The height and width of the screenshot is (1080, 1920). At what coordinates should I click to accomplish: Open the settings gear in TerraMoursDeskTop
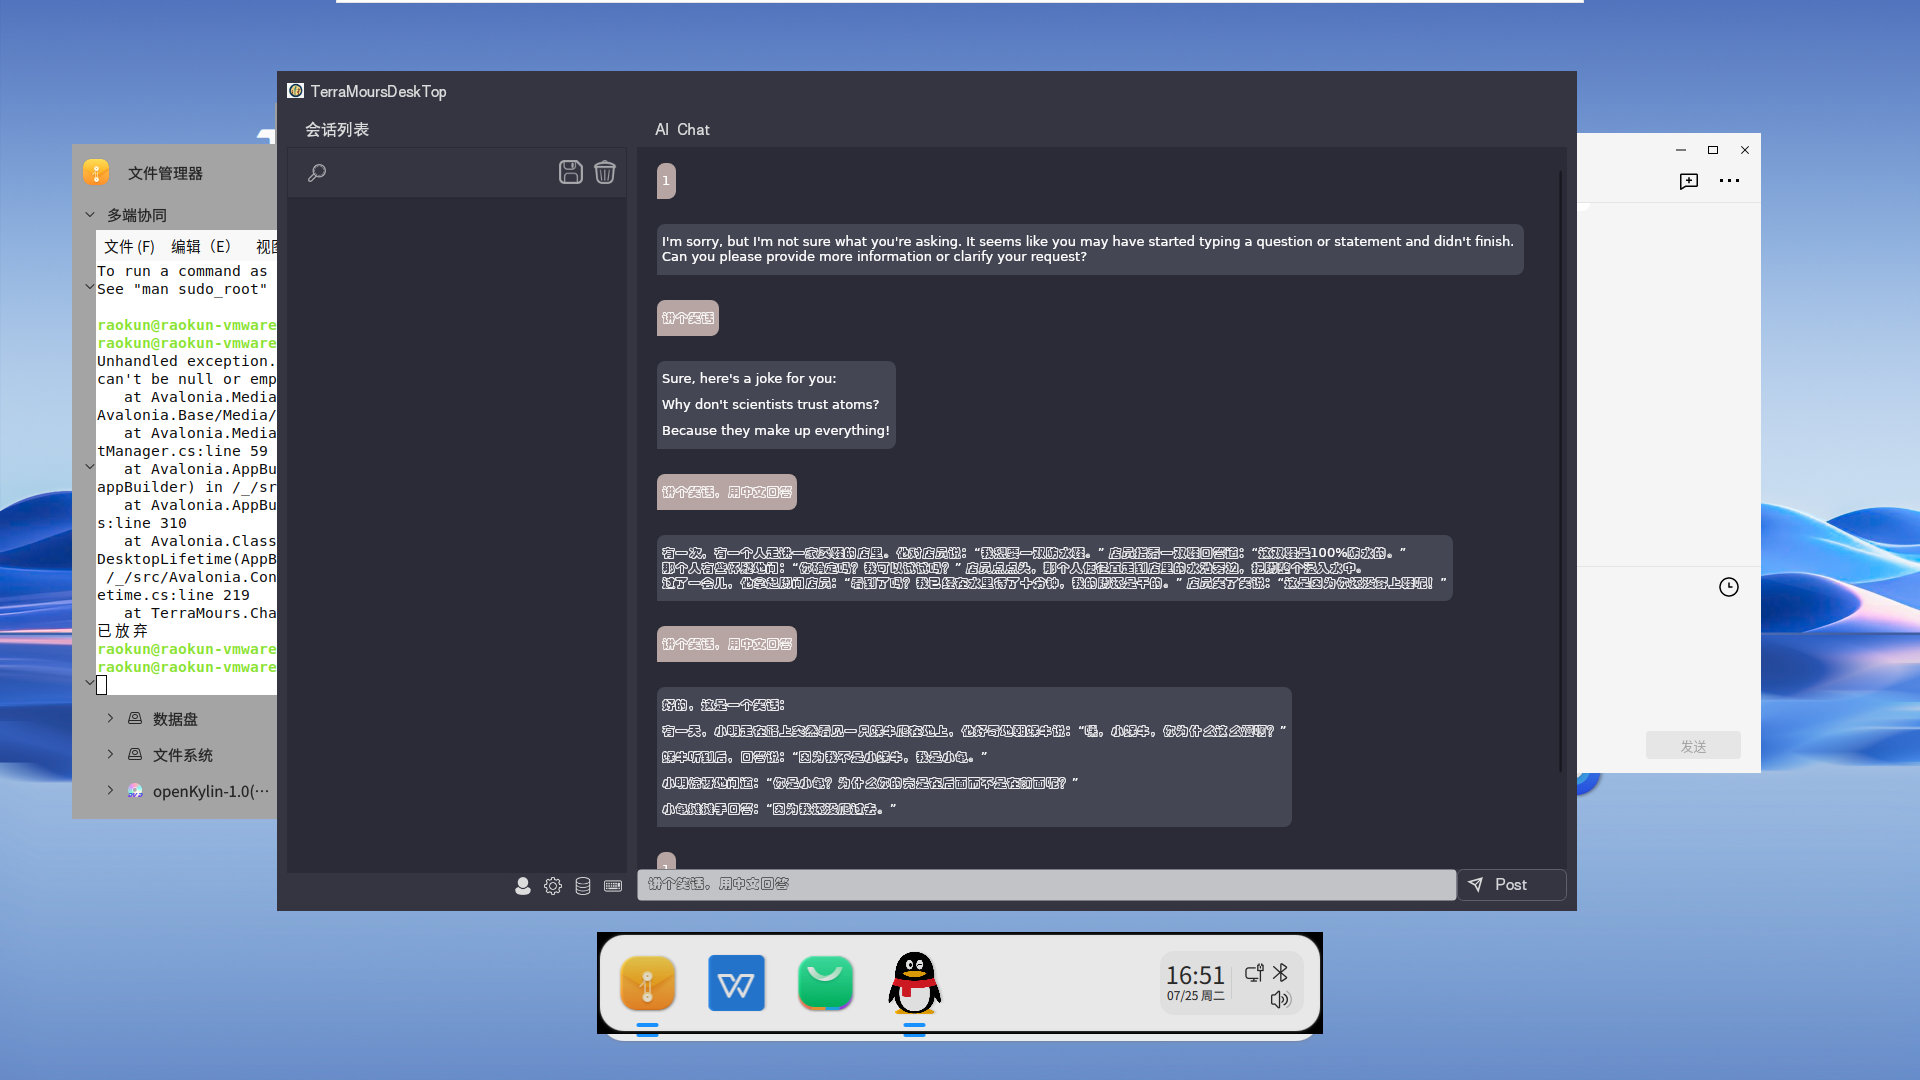pyautogui.click(x=553, y=886)
